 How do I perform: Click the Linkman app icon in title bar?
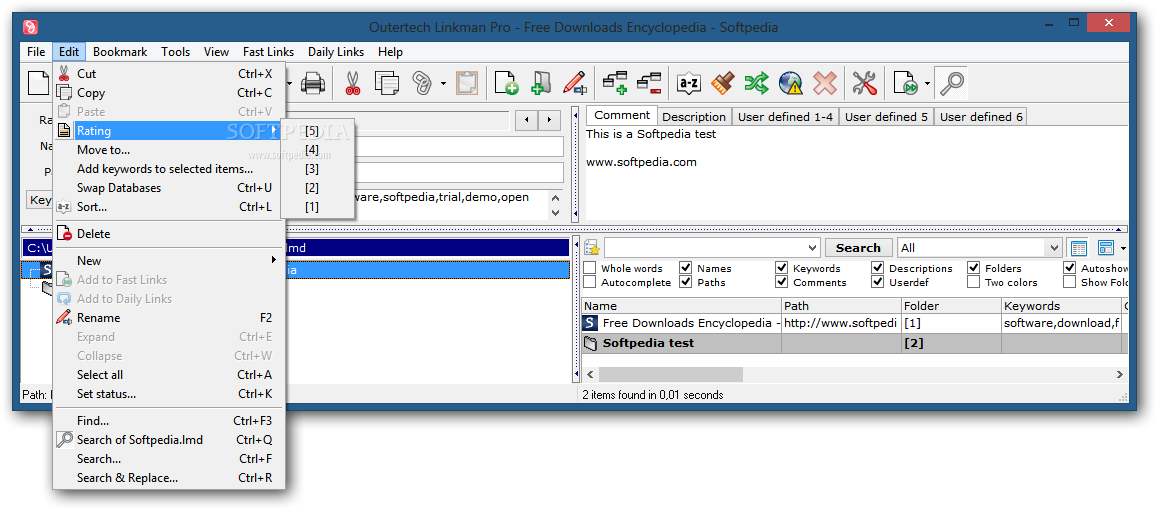pos(30,27)
